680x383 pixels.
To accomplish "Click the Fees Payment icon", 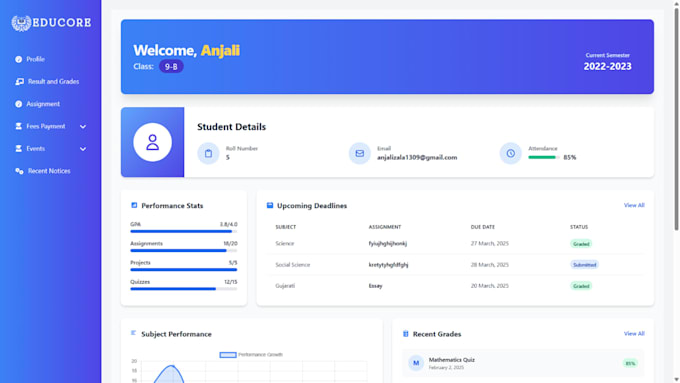I will point(18,126).
